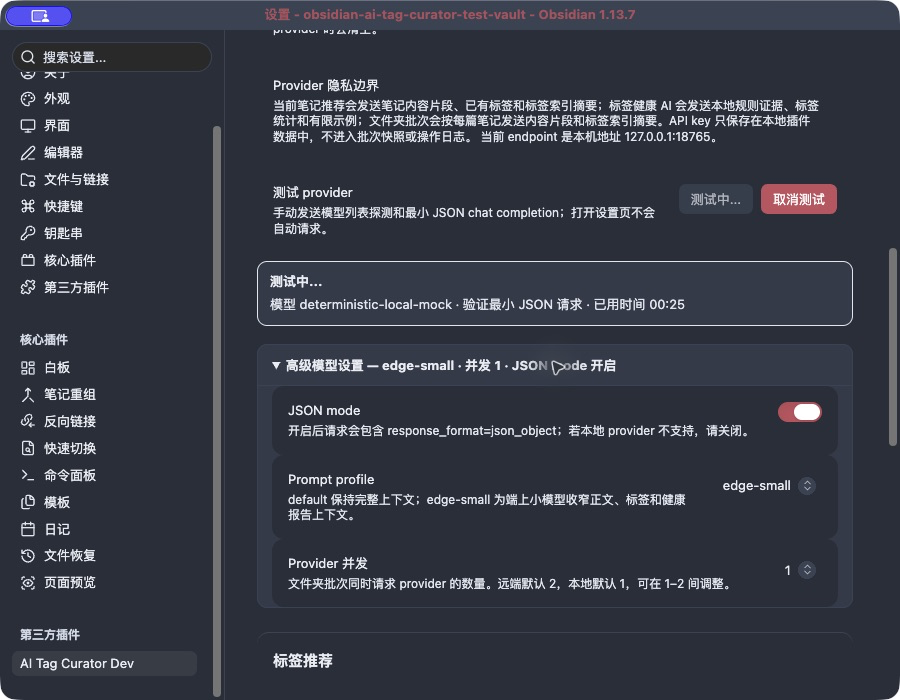Click the file icon for 快速切换
This screenshot has height=700, width=900.
pyautogui.click(x=28, y=449)
